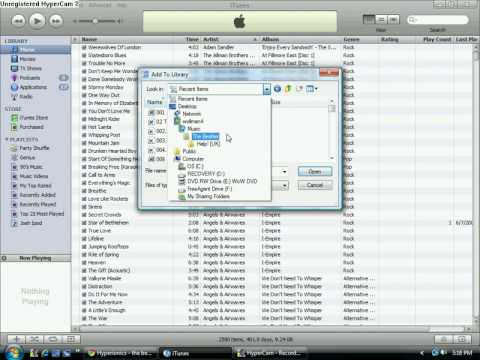The width and height of the screenshot is (480, 360).
Task: Uncheck the True Love song
Action: [84, 231]
